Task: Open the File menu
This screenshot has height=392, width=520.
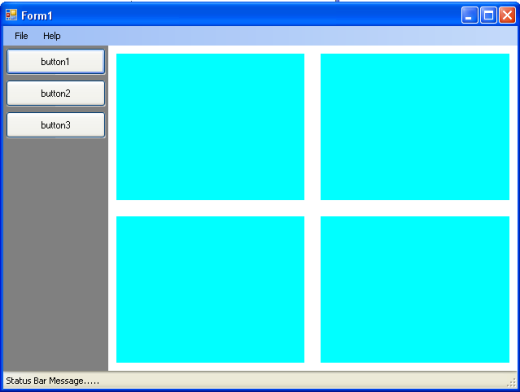Action: [x=21, y=36]
